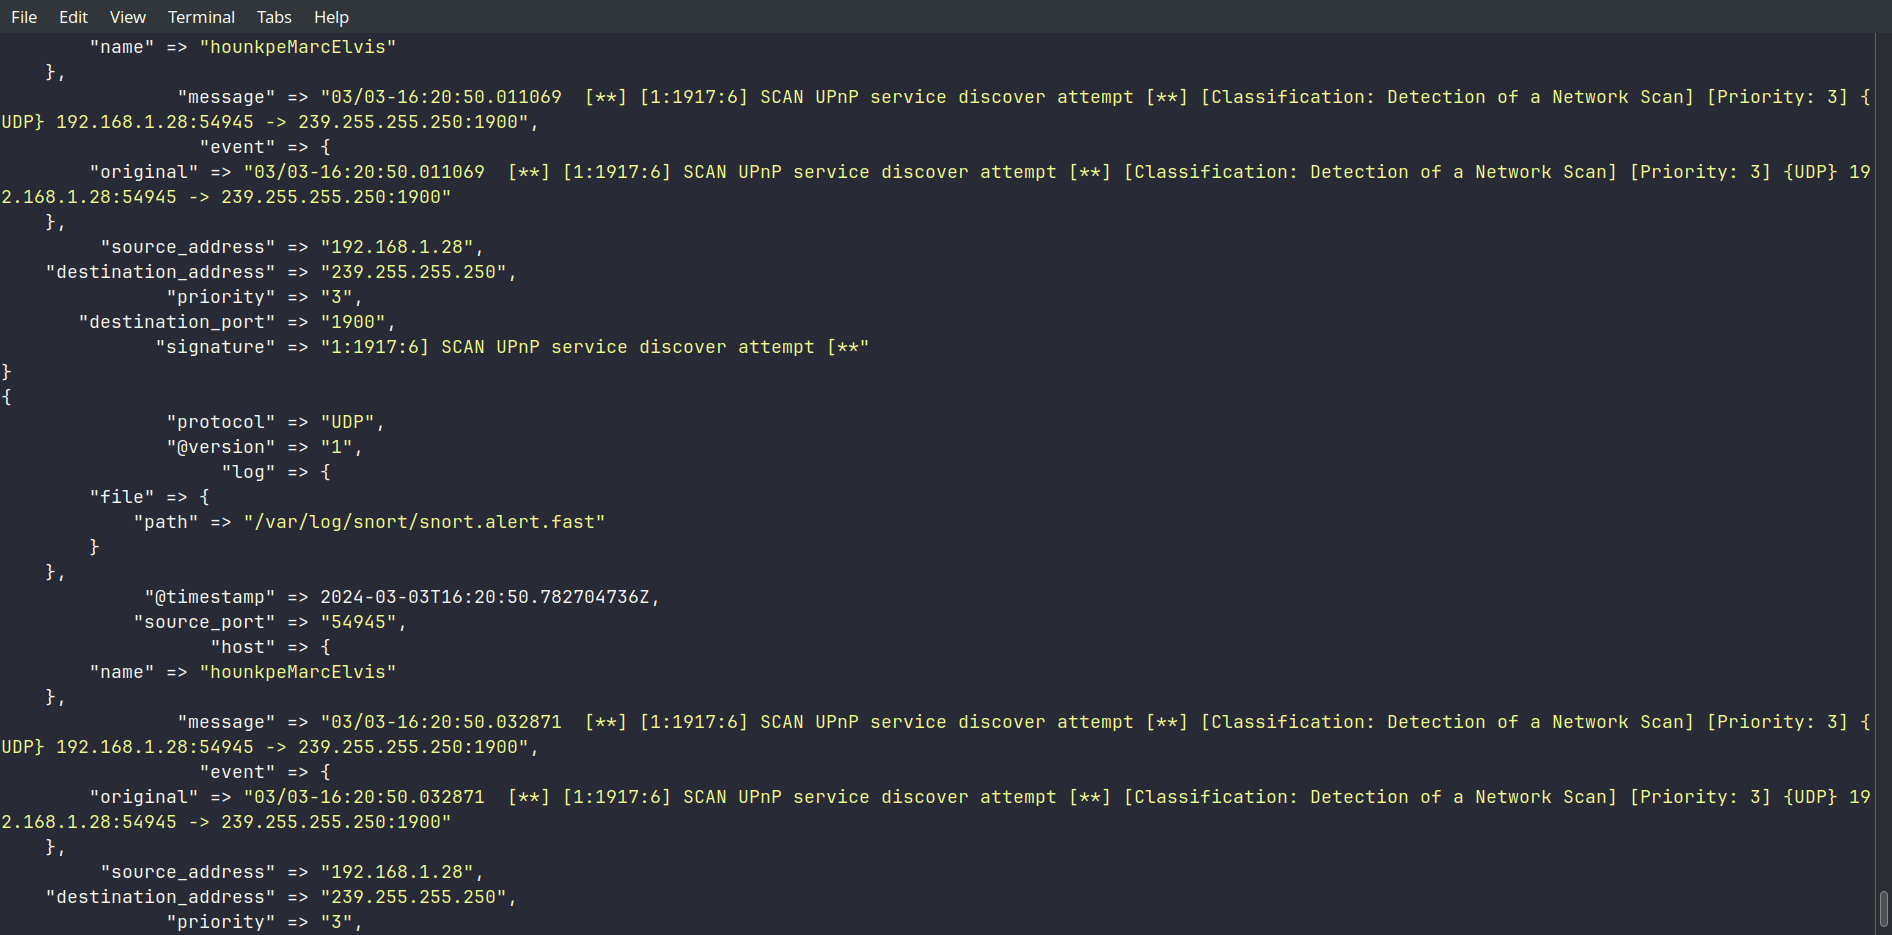Click the "@timestamp" key text
This screenshot has width=1892, height=935.
(x=209, y=597)
